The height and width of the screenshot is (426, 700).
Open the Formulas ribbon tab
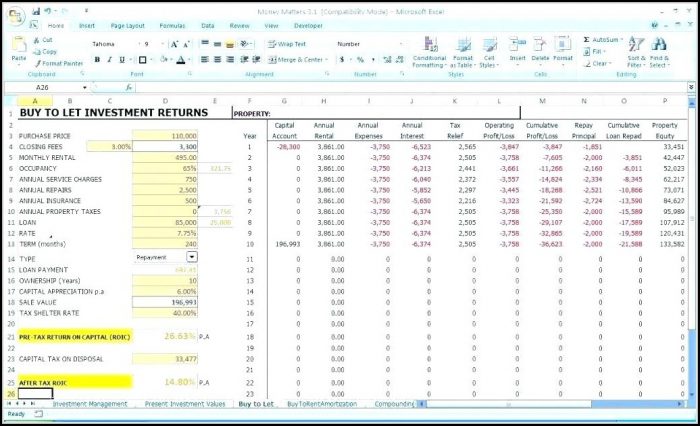(172, 26)
